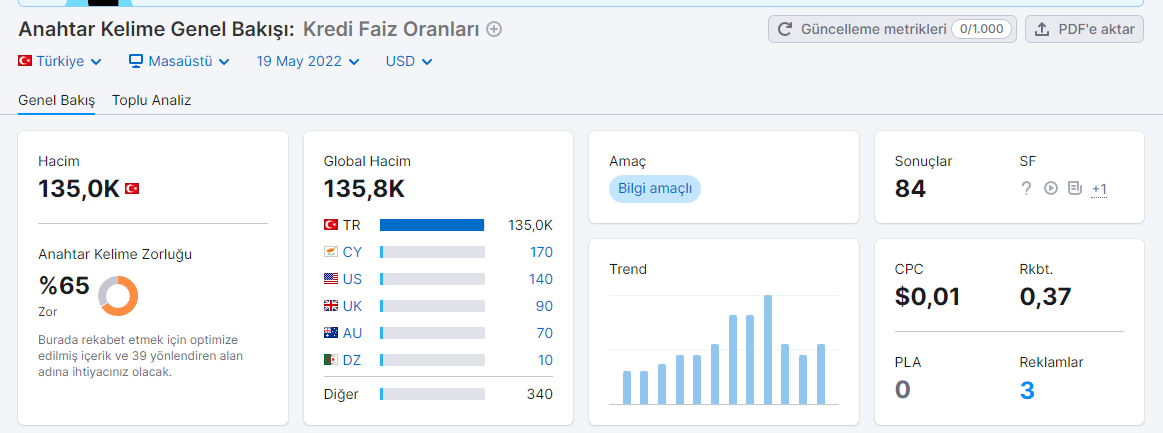The width and height of the screenshot is (1163, 433).
Task: Open the DZ country link
Action: tap(352, 360)
